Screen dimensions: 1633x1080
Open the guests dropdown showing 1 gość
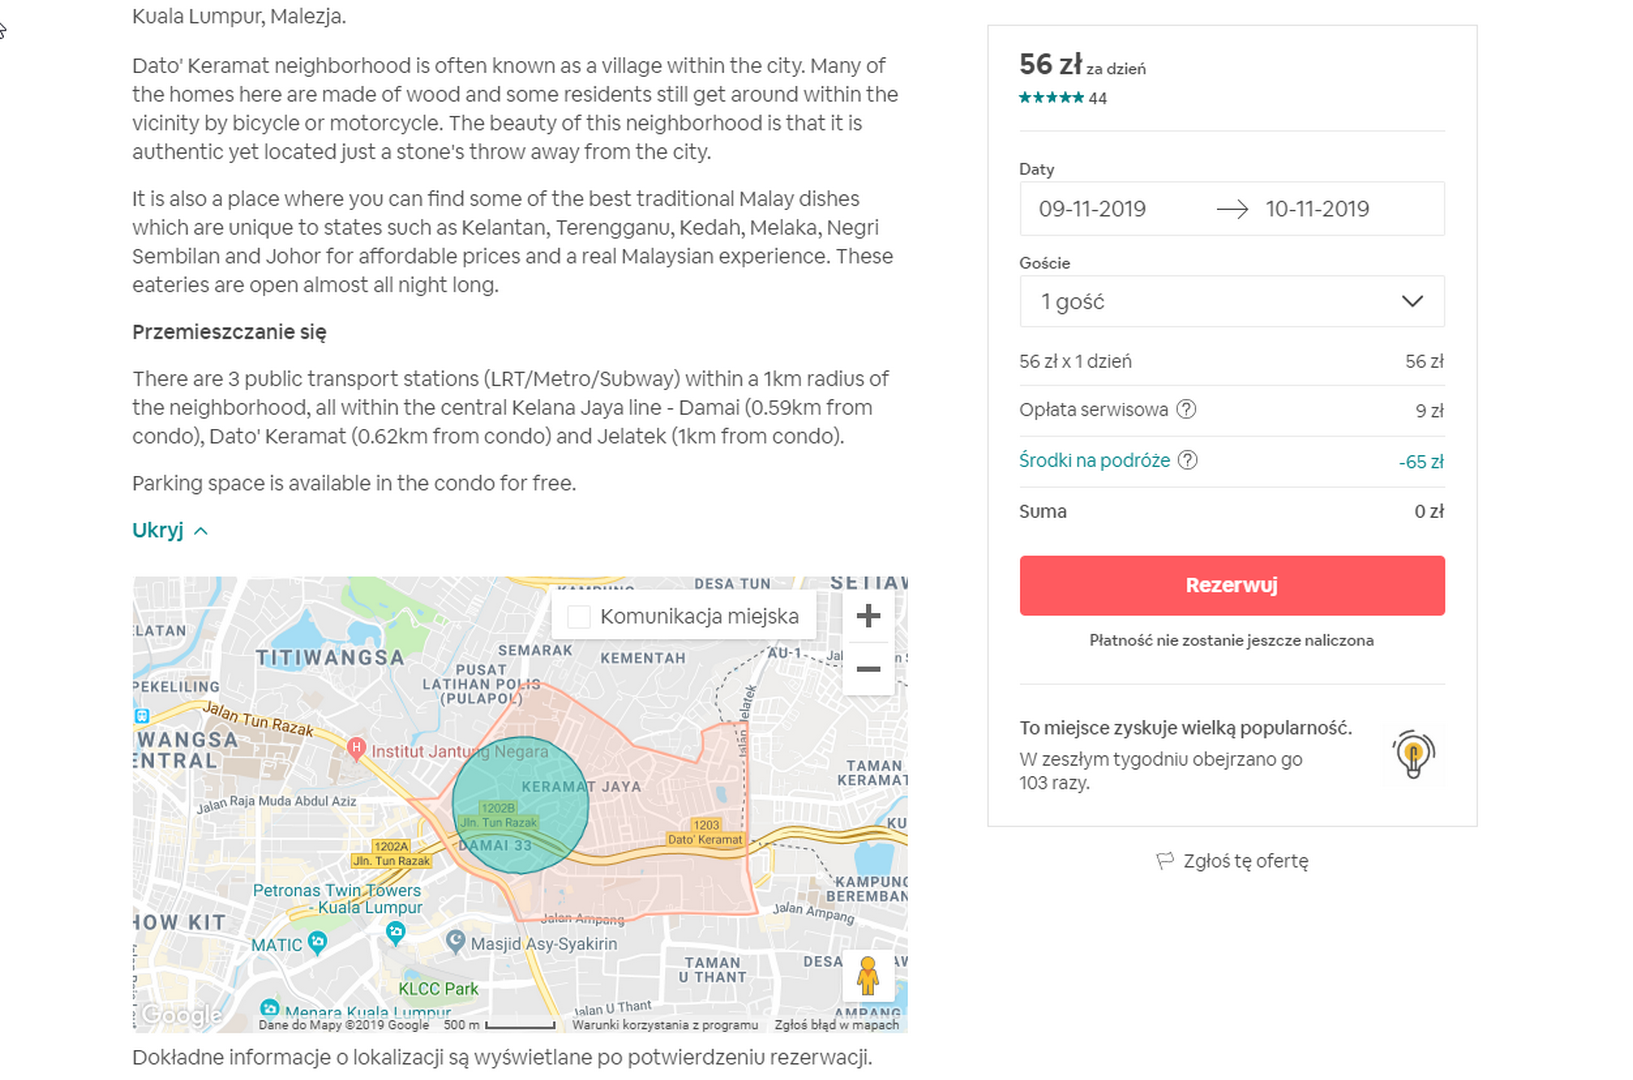coord(1231,302)
